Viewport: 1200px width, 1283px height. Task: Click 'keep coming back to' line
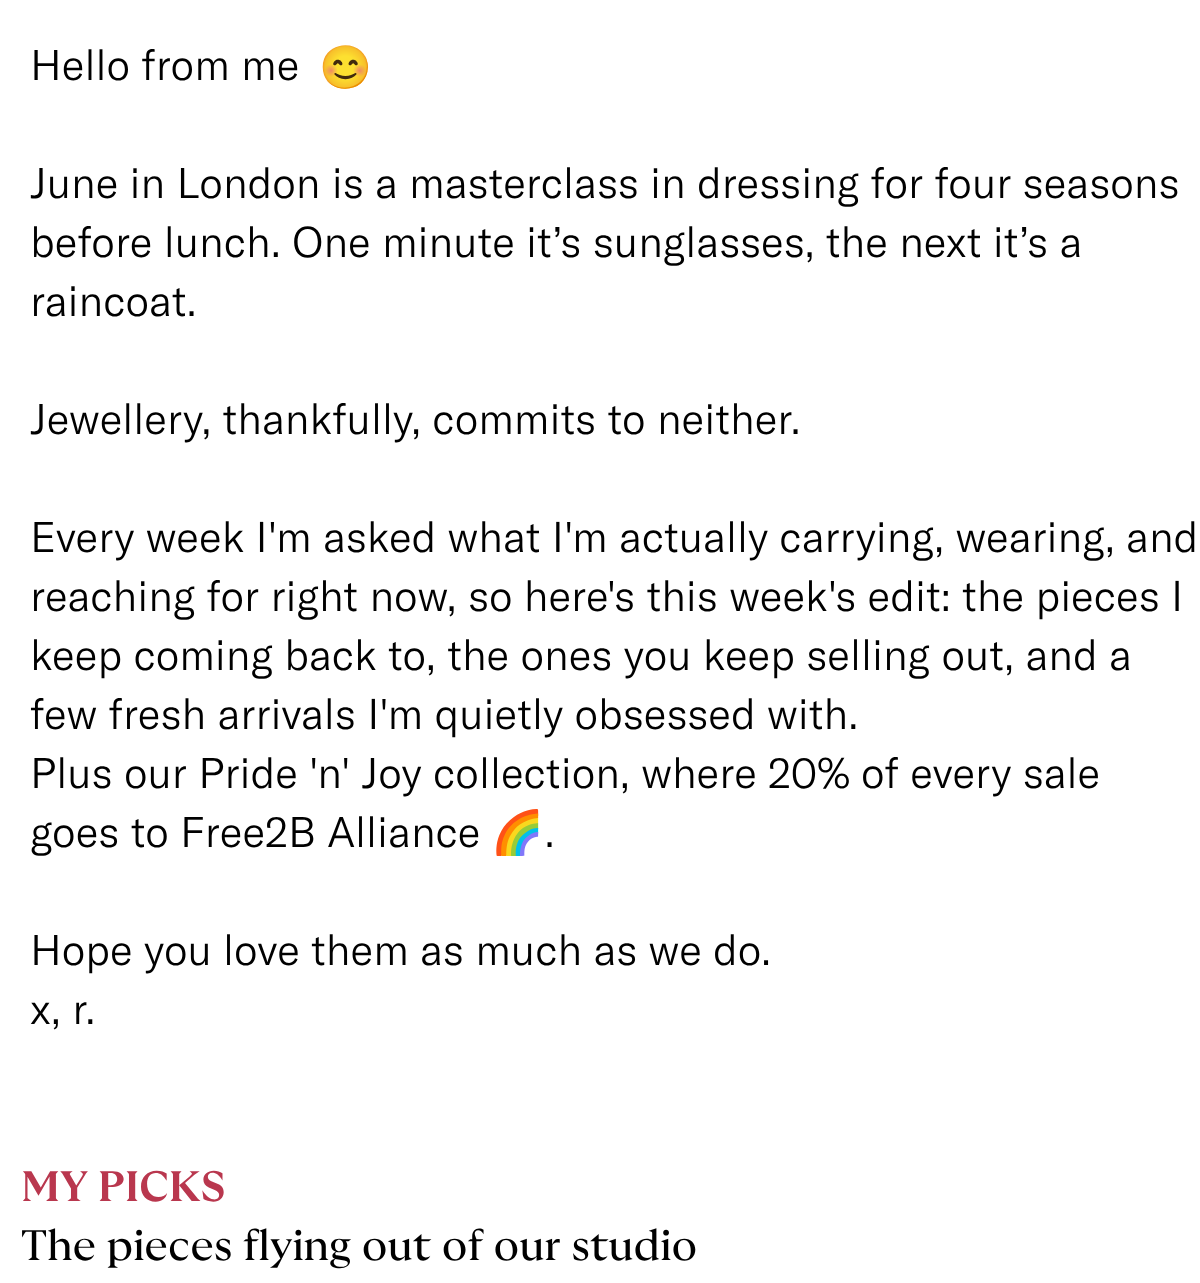pyautogui.click(x=581, y=657)
